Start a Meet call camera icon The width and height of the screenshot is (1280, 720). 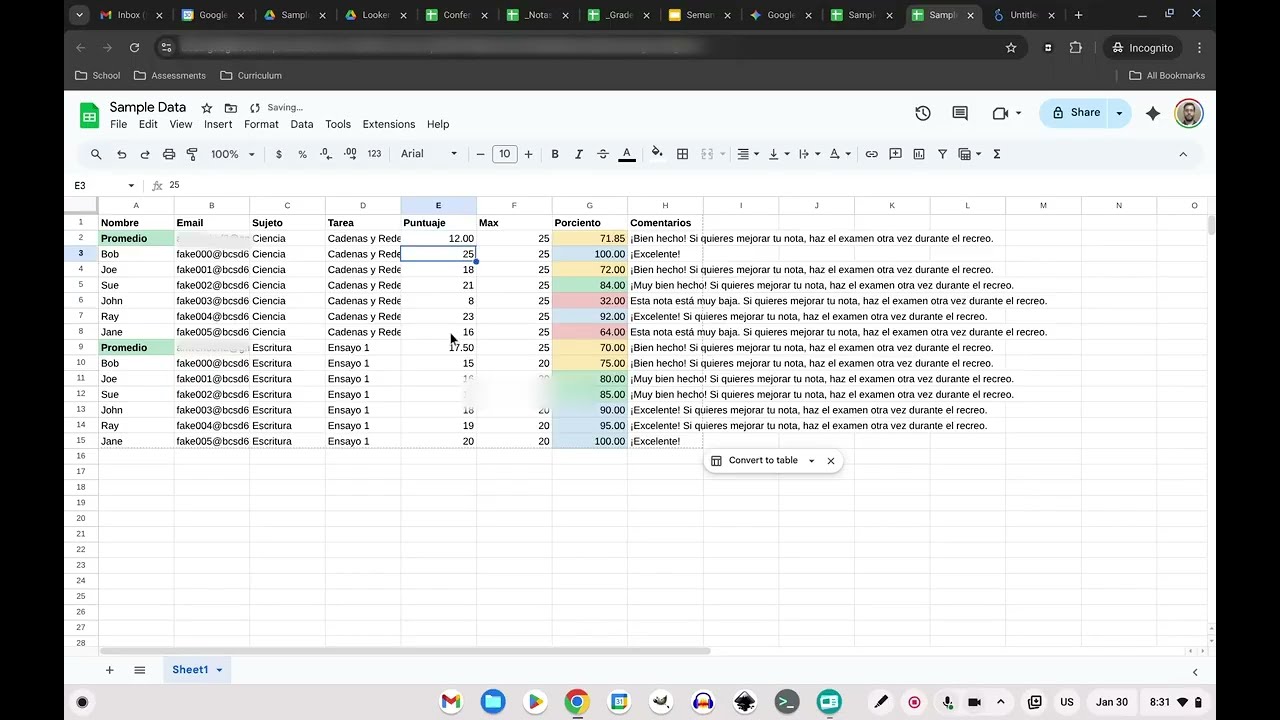click(1001, 113)
